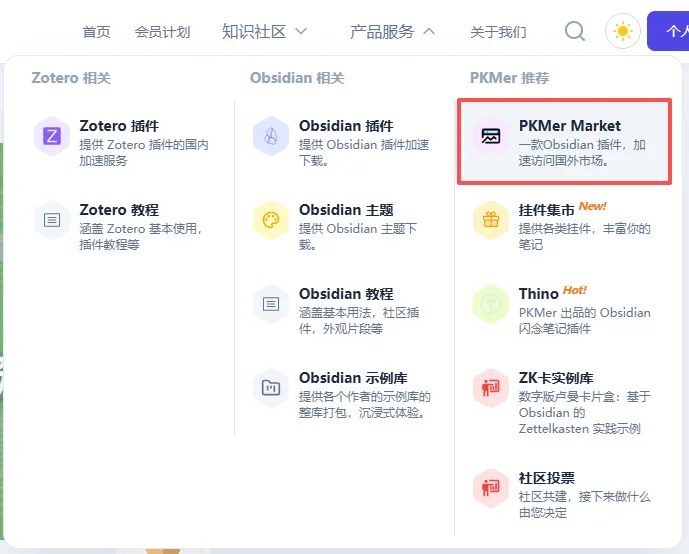The width and height of the screenshot is (689, 554).
Task: Click the Obsidian 相关 section heading
Action: pos(297,78)
